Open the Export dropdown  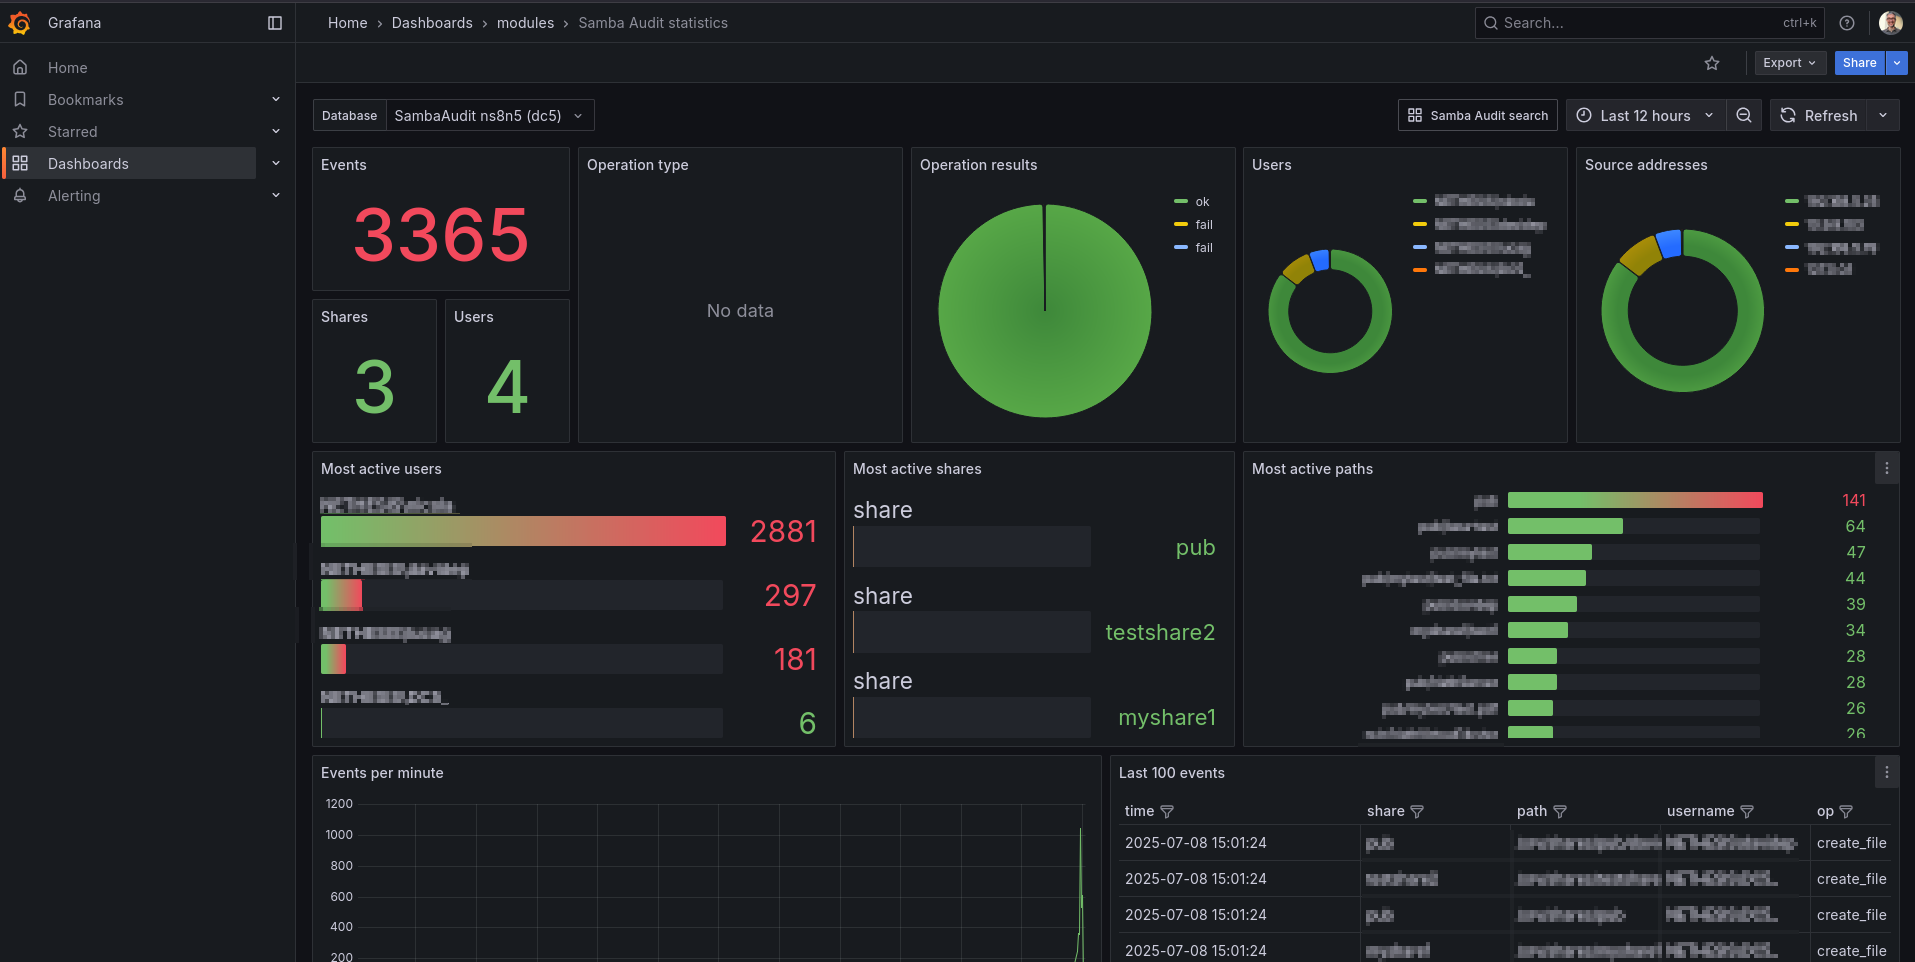pos(1790,63)
